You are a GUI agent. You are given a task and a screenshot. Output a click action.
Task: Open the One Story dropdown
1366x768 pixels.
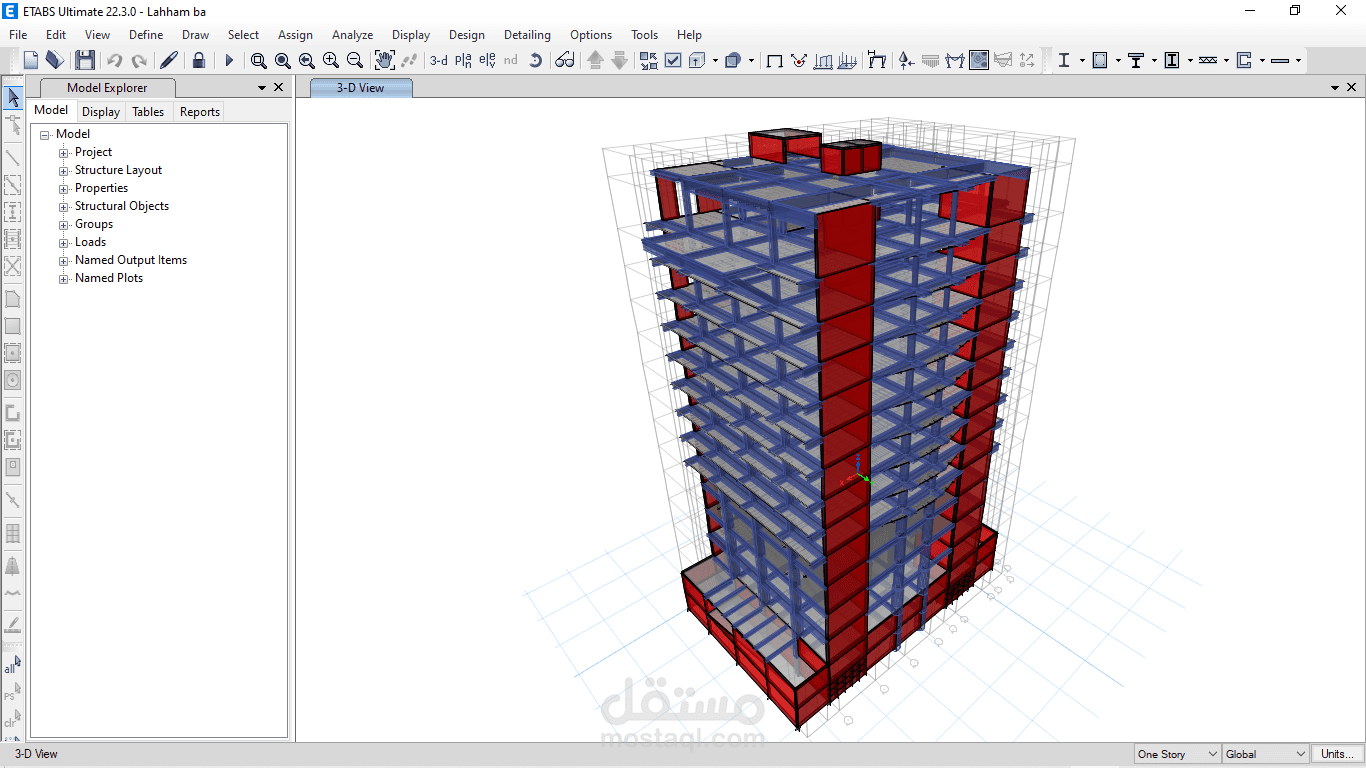point(1178,754)
